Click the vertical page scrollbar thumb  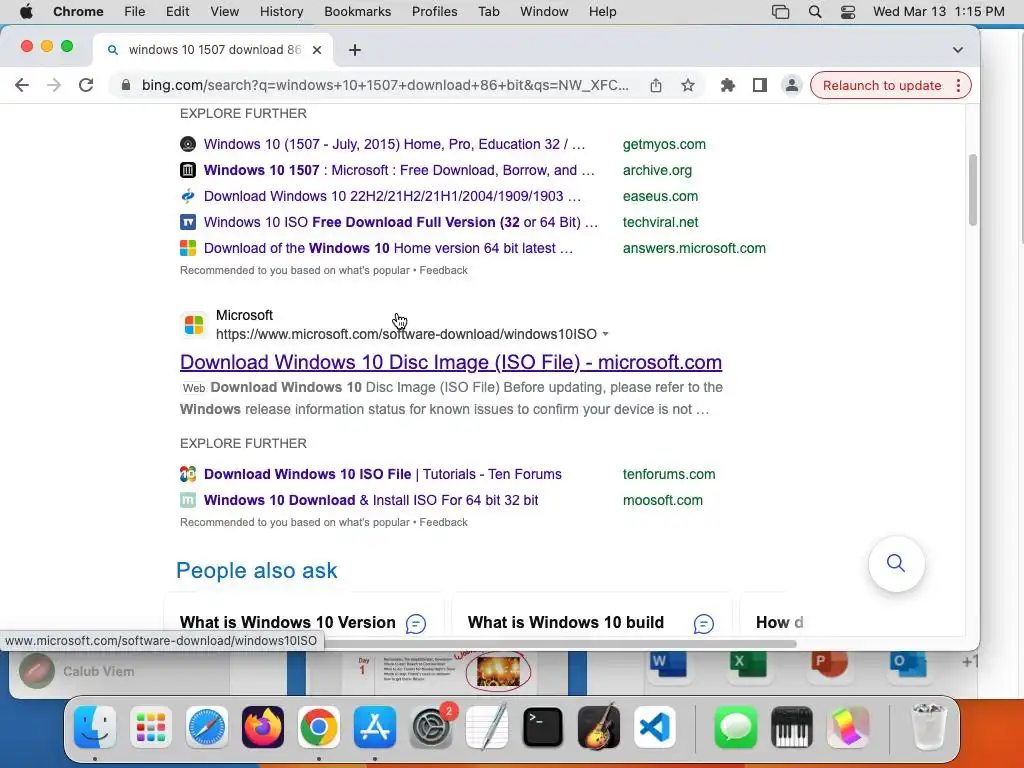pyautogui.click(x=972, y=190)
